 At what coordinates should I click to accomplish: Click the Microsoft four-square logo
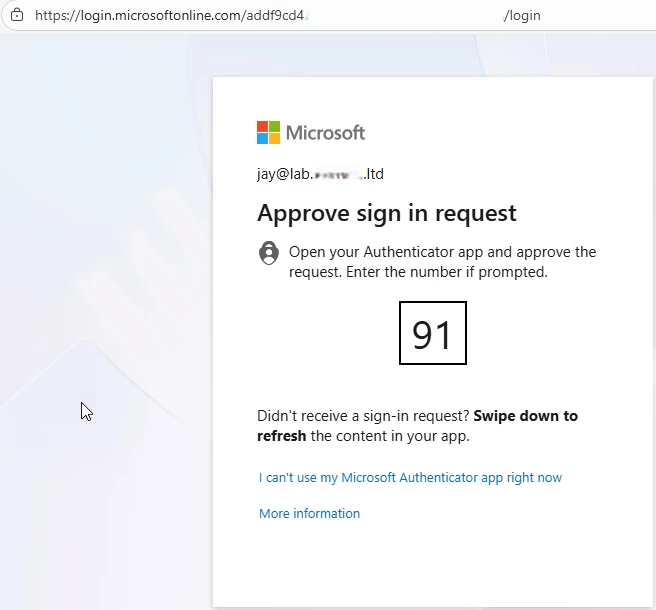click(x=268, y=133)
